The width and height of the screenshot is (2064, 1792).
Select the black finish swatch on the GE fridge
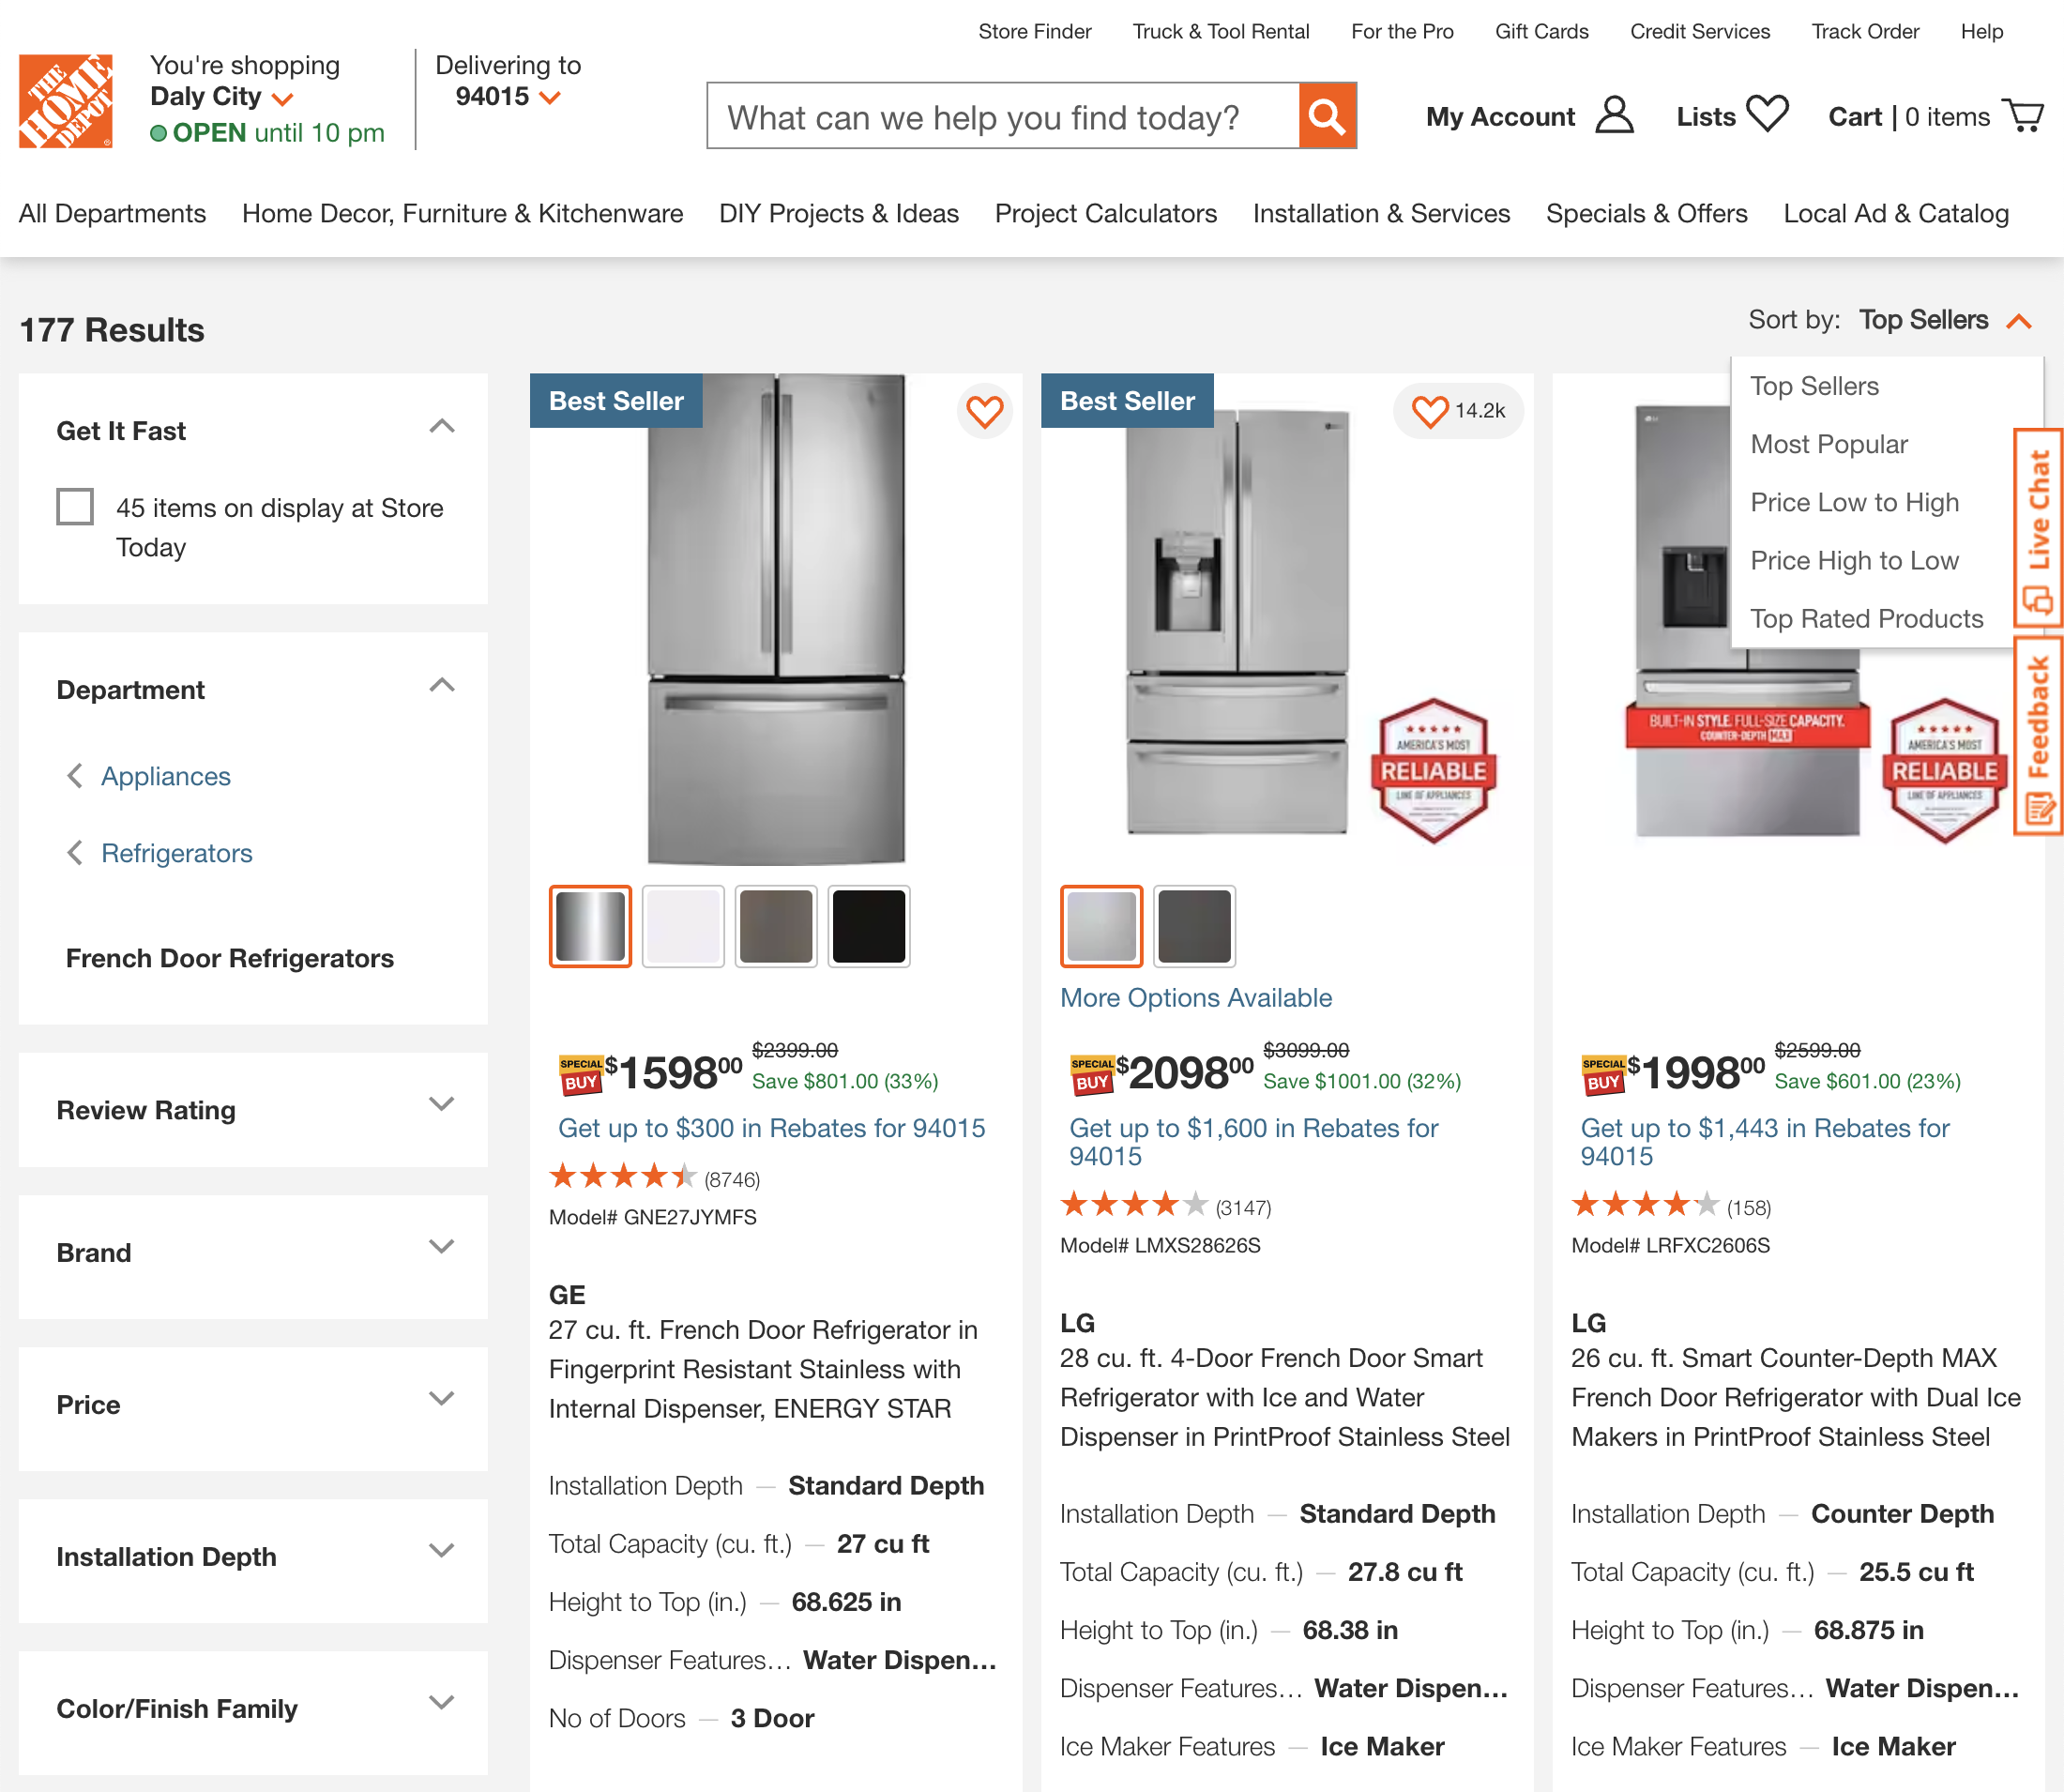[868, 925]
